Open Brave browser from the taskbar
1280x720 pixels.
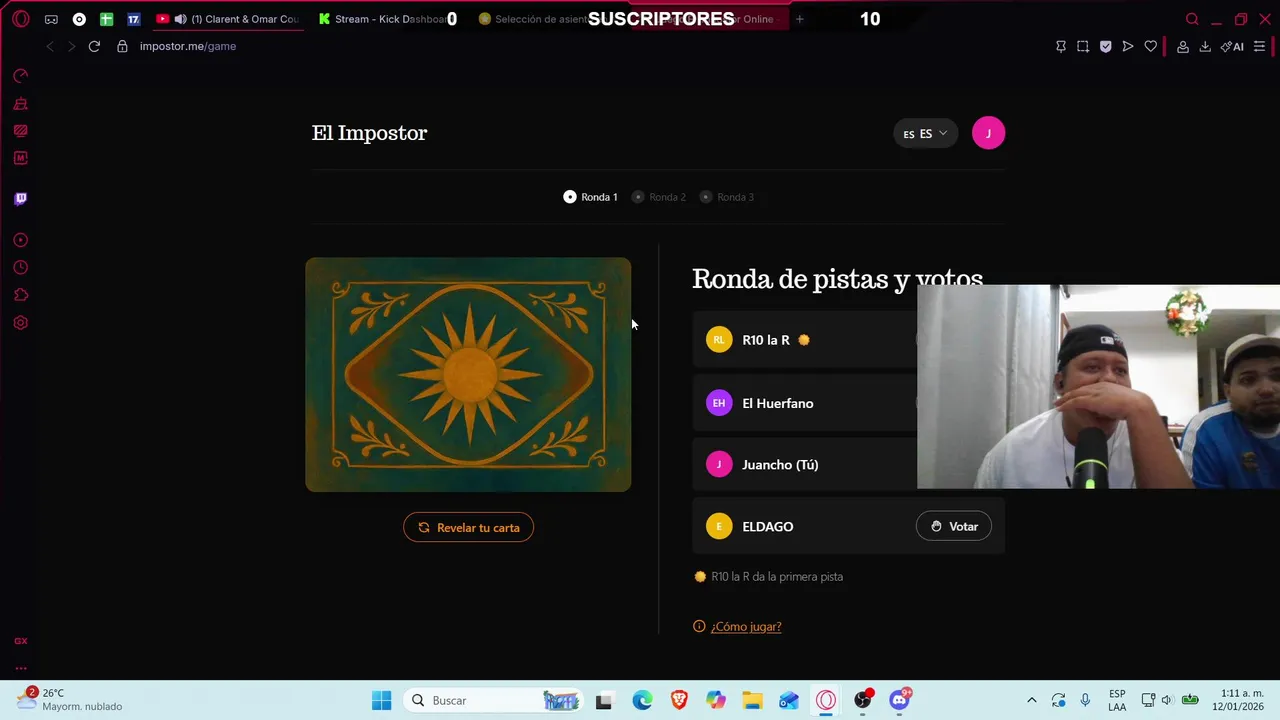(x=679, y=700)
